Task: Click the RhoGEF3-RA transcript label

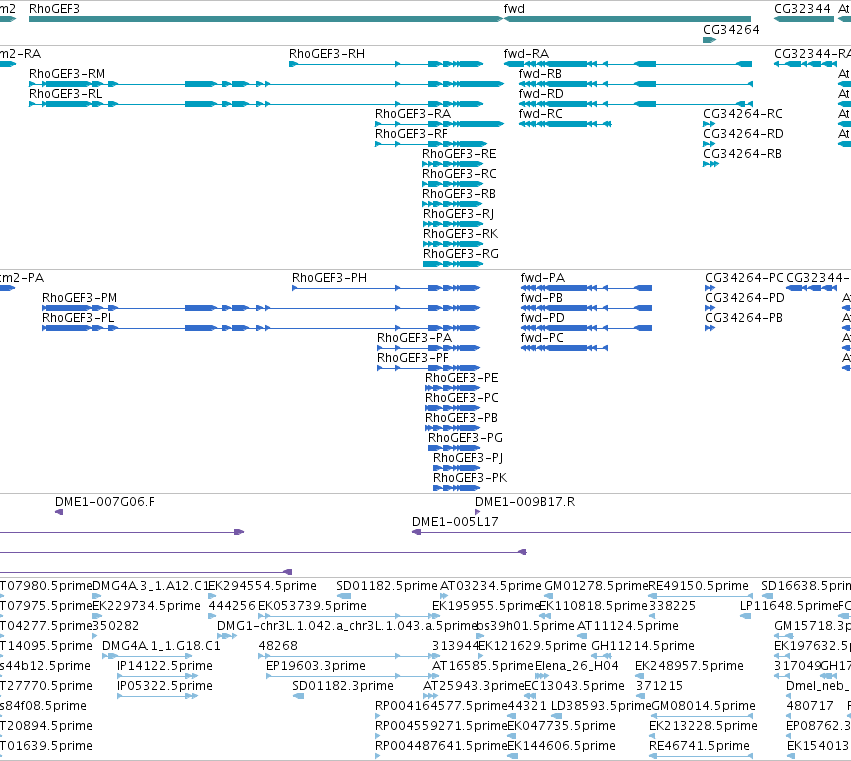Action: pos(413,114)
